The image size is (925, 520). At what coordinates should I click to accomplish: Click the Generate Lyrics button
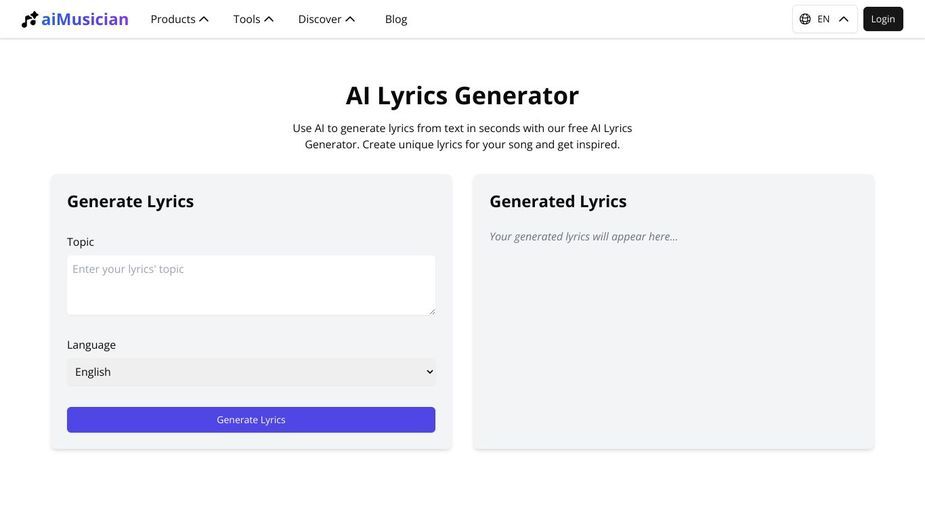(251, 420)
